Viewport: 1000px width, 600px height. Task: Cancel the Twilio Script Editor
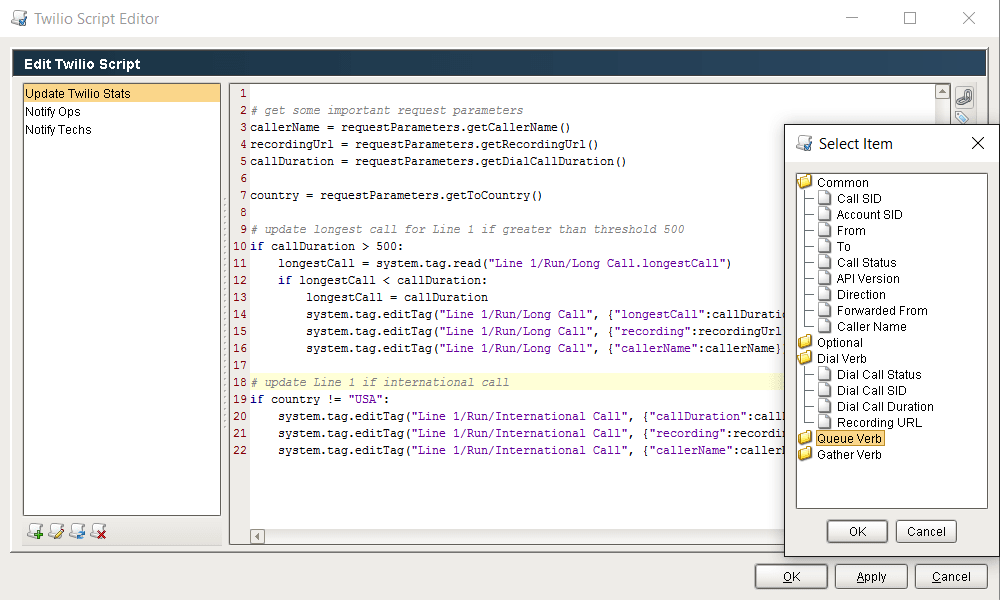click(951, 576)
